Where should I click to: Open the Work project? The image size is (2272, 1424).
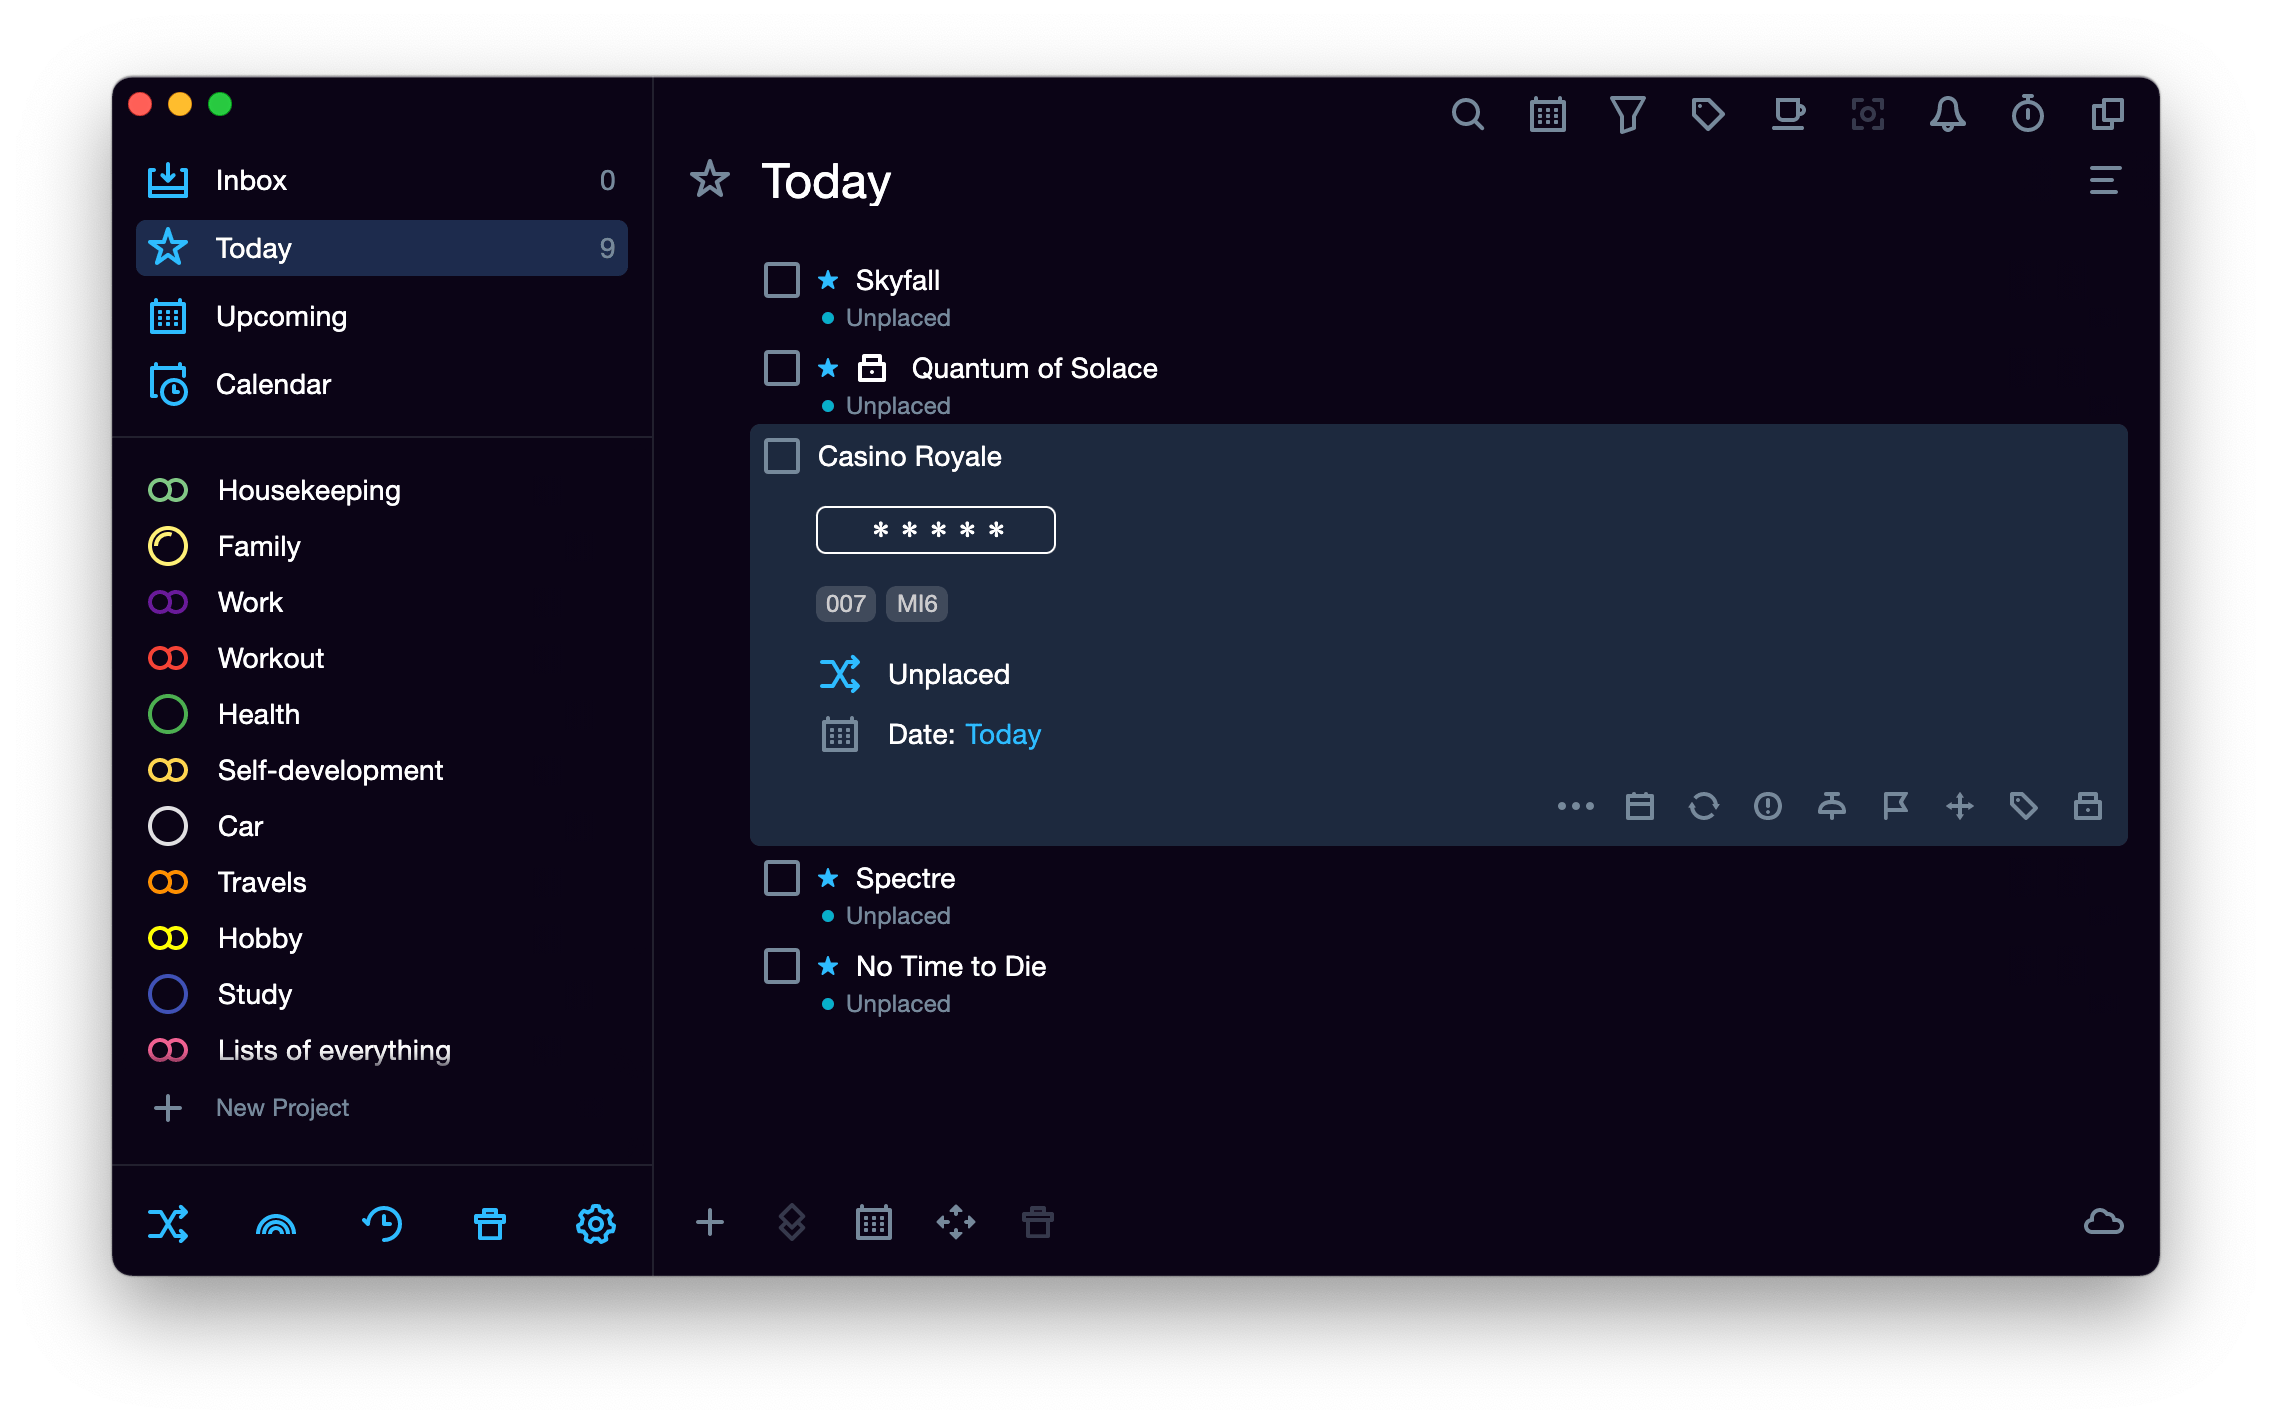pos(382,602)
